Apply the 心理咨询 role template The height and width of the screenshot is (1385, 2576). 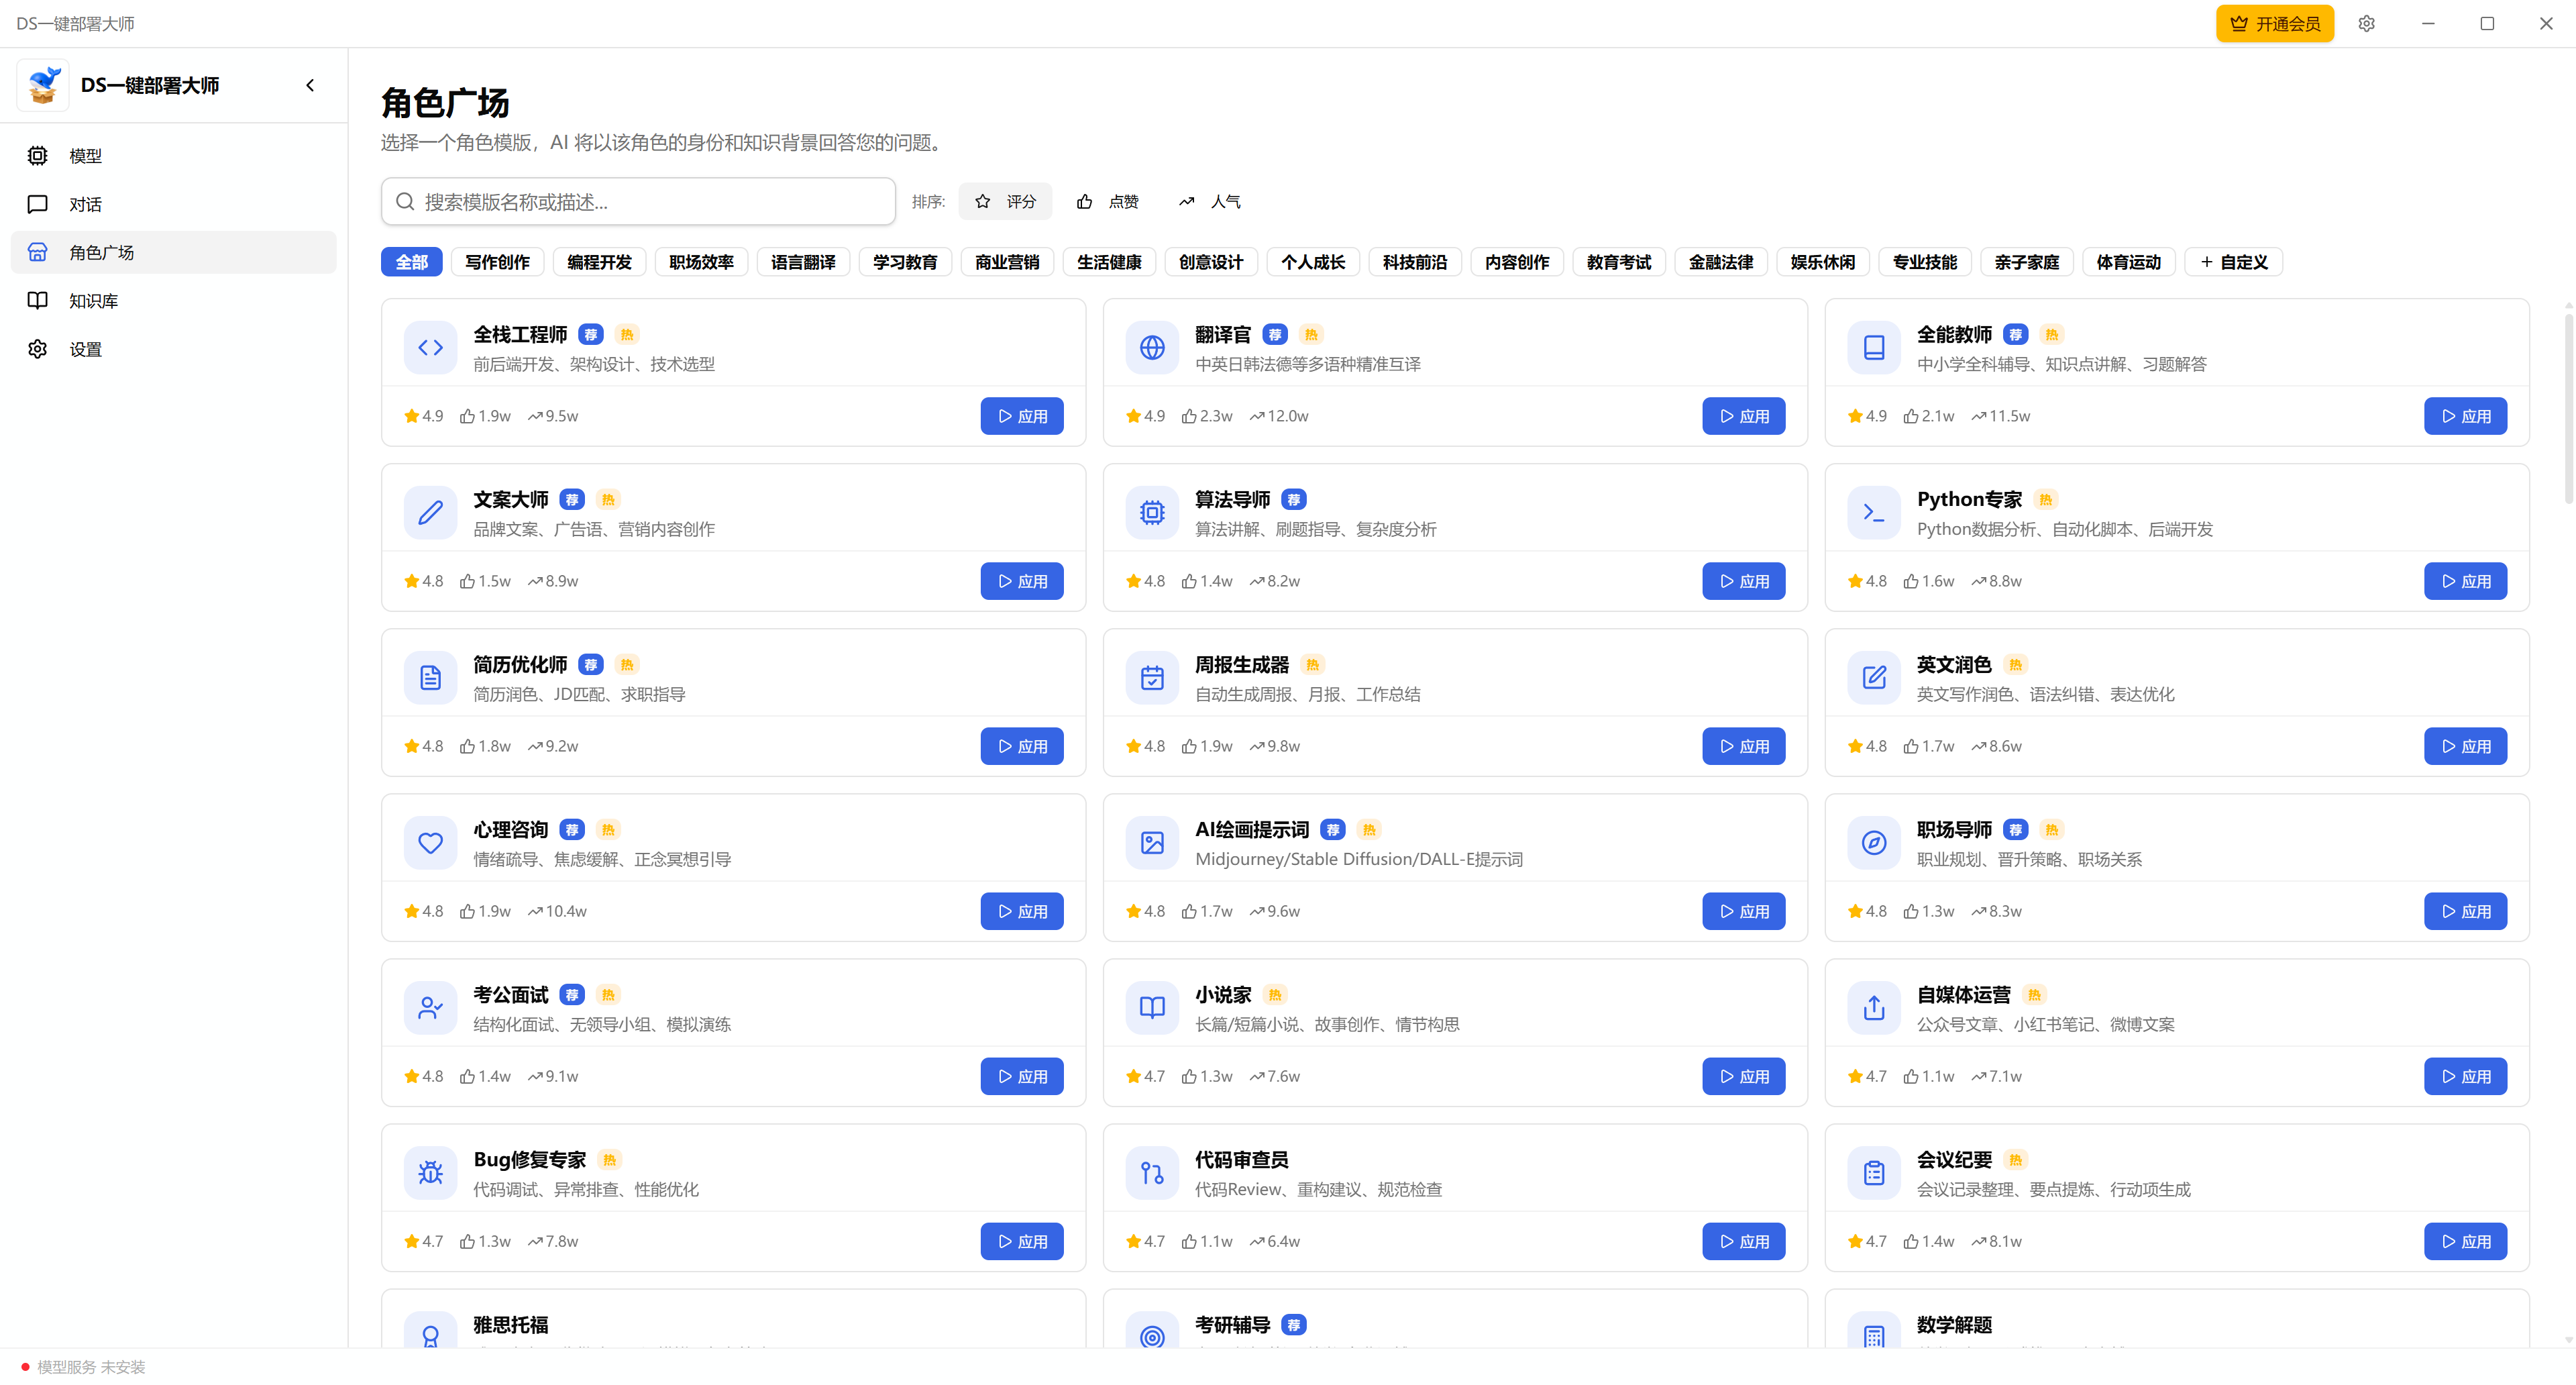click(x=1022, y=911)
